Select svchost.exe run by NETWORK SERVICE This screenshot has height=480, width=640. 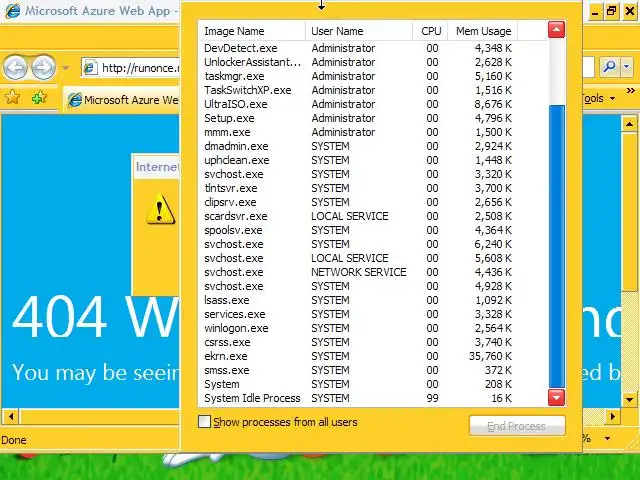coord(358,272)
